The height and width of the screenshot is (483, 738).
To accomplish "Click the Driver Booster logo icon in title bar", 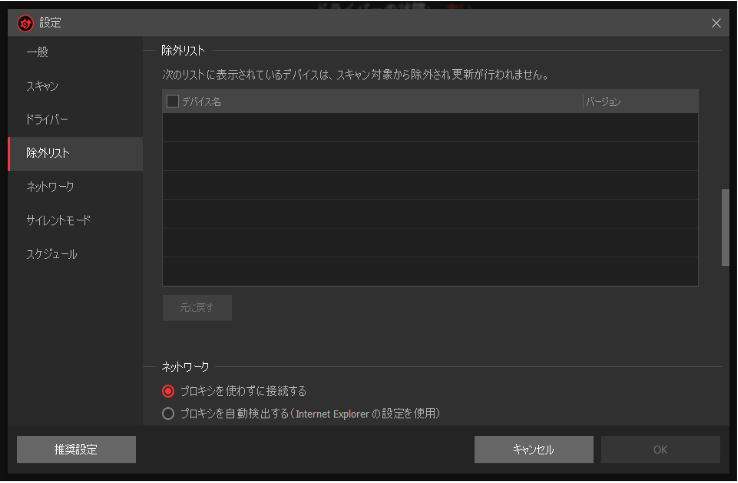I will click(25, 23).
